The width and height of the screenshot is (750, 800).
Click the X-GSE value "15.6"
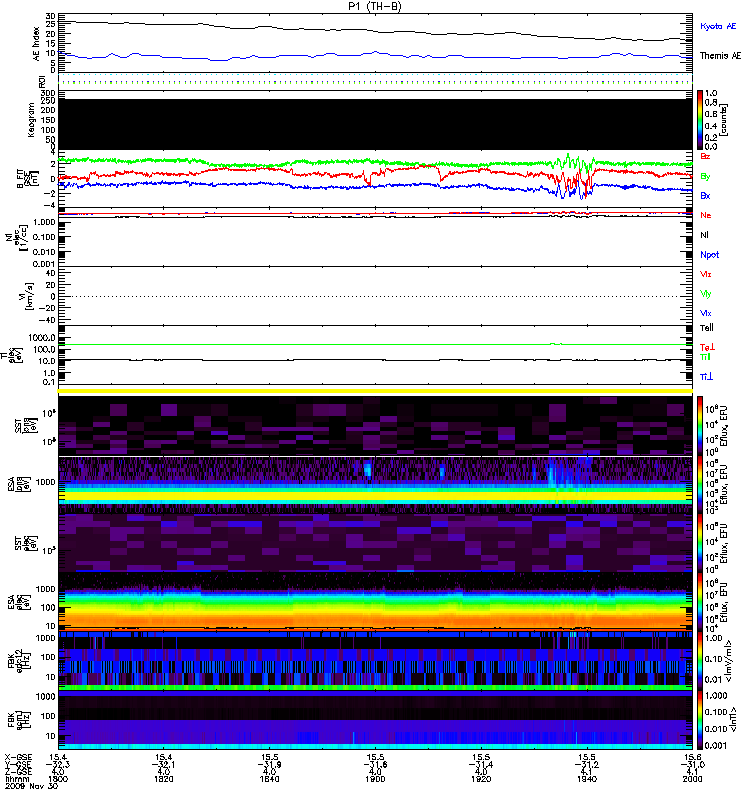pos(692,758)
